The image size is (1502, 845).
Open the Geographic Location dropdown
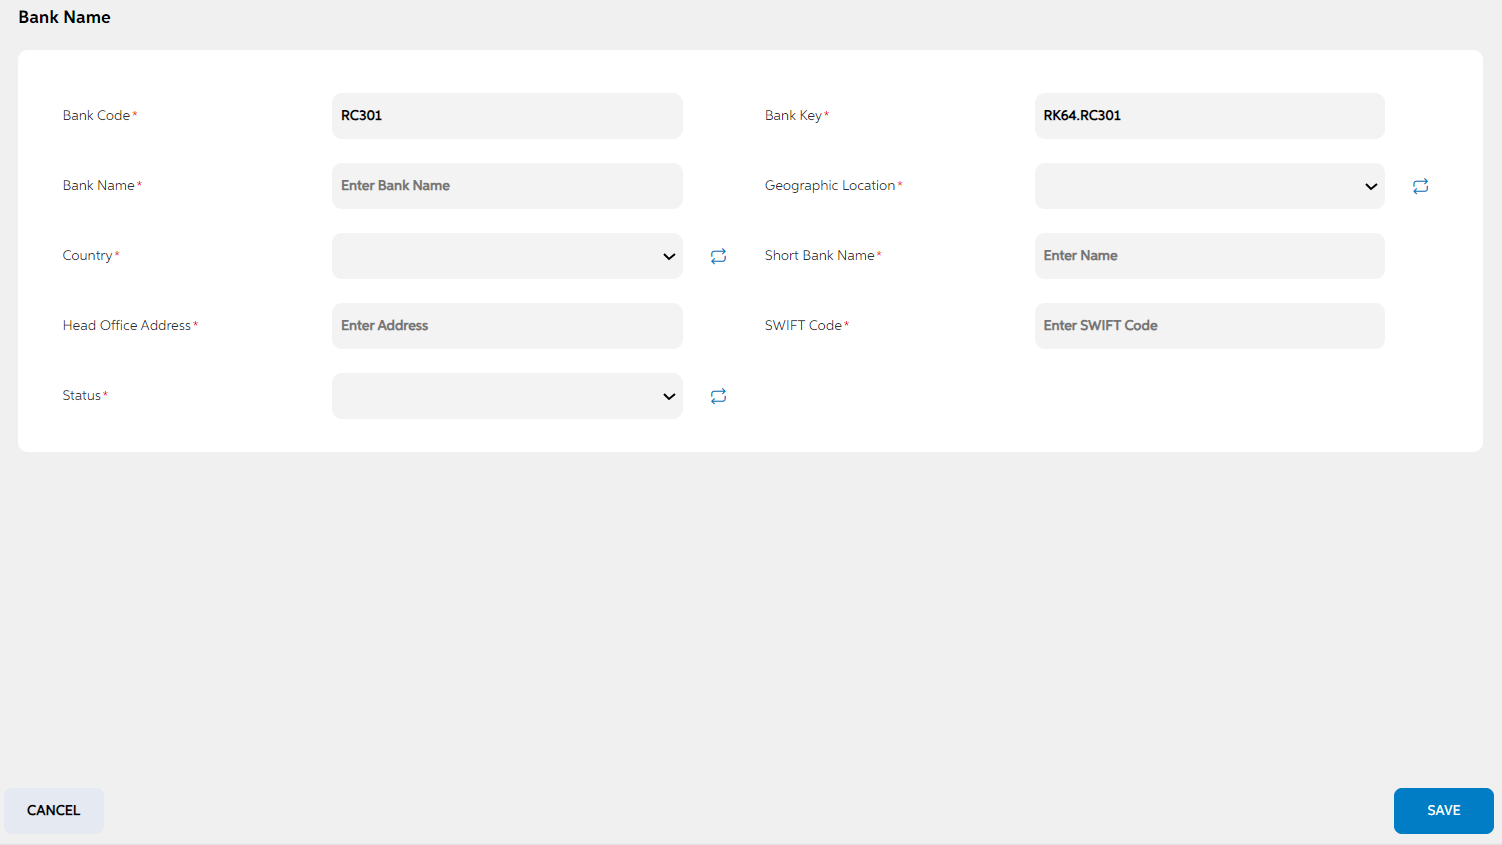pyautogui.click(x=1209, y=186)
